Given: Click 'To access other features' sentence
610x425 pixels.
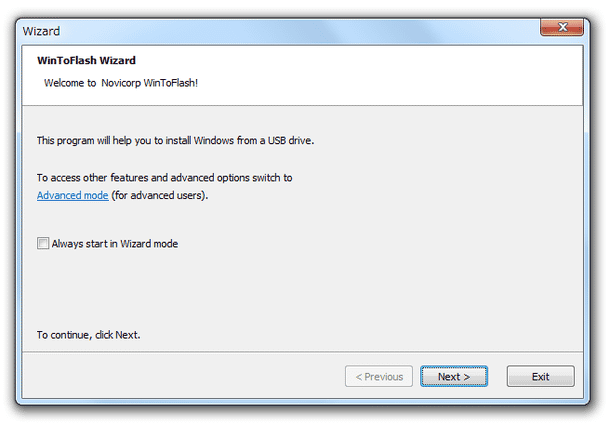Looking at the screenshot, I should click(165, 178).
